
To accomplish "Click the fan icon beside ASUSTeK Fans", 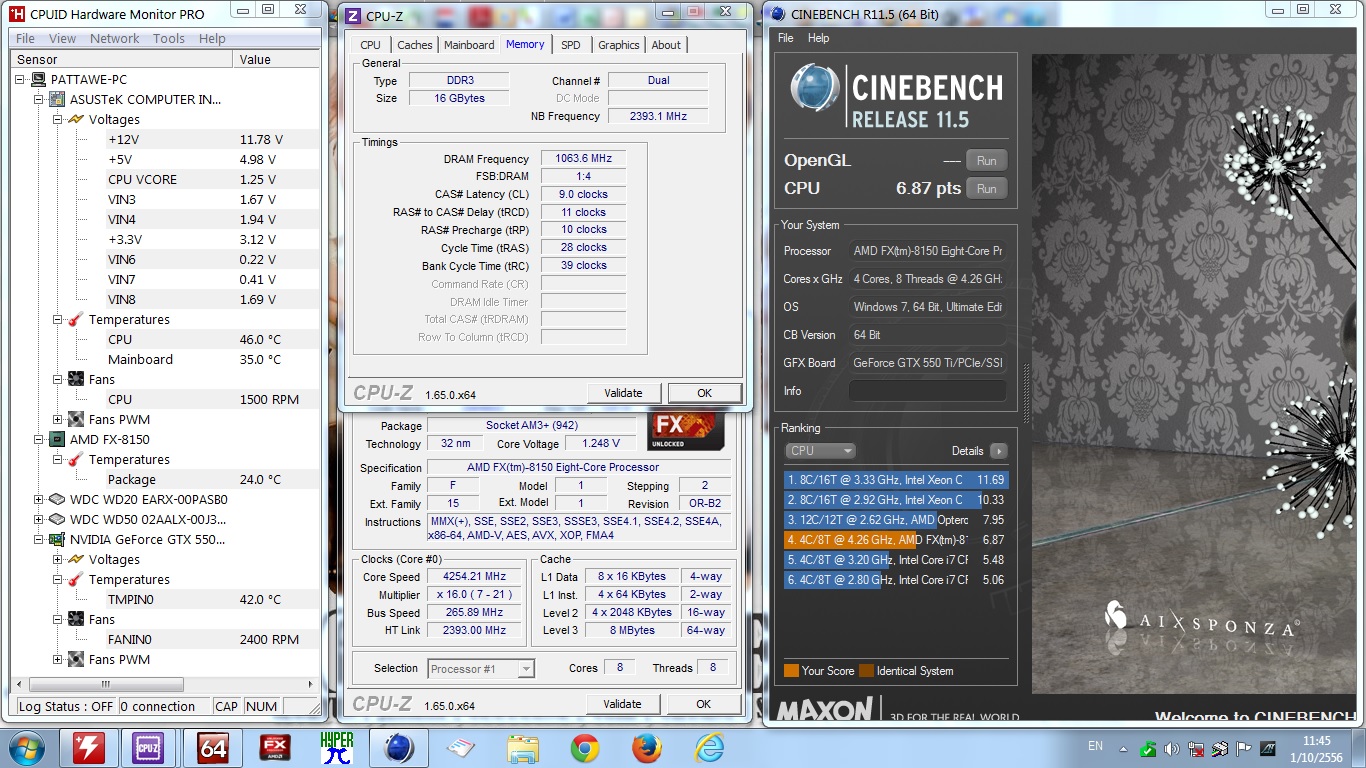I will pos(76,379).
